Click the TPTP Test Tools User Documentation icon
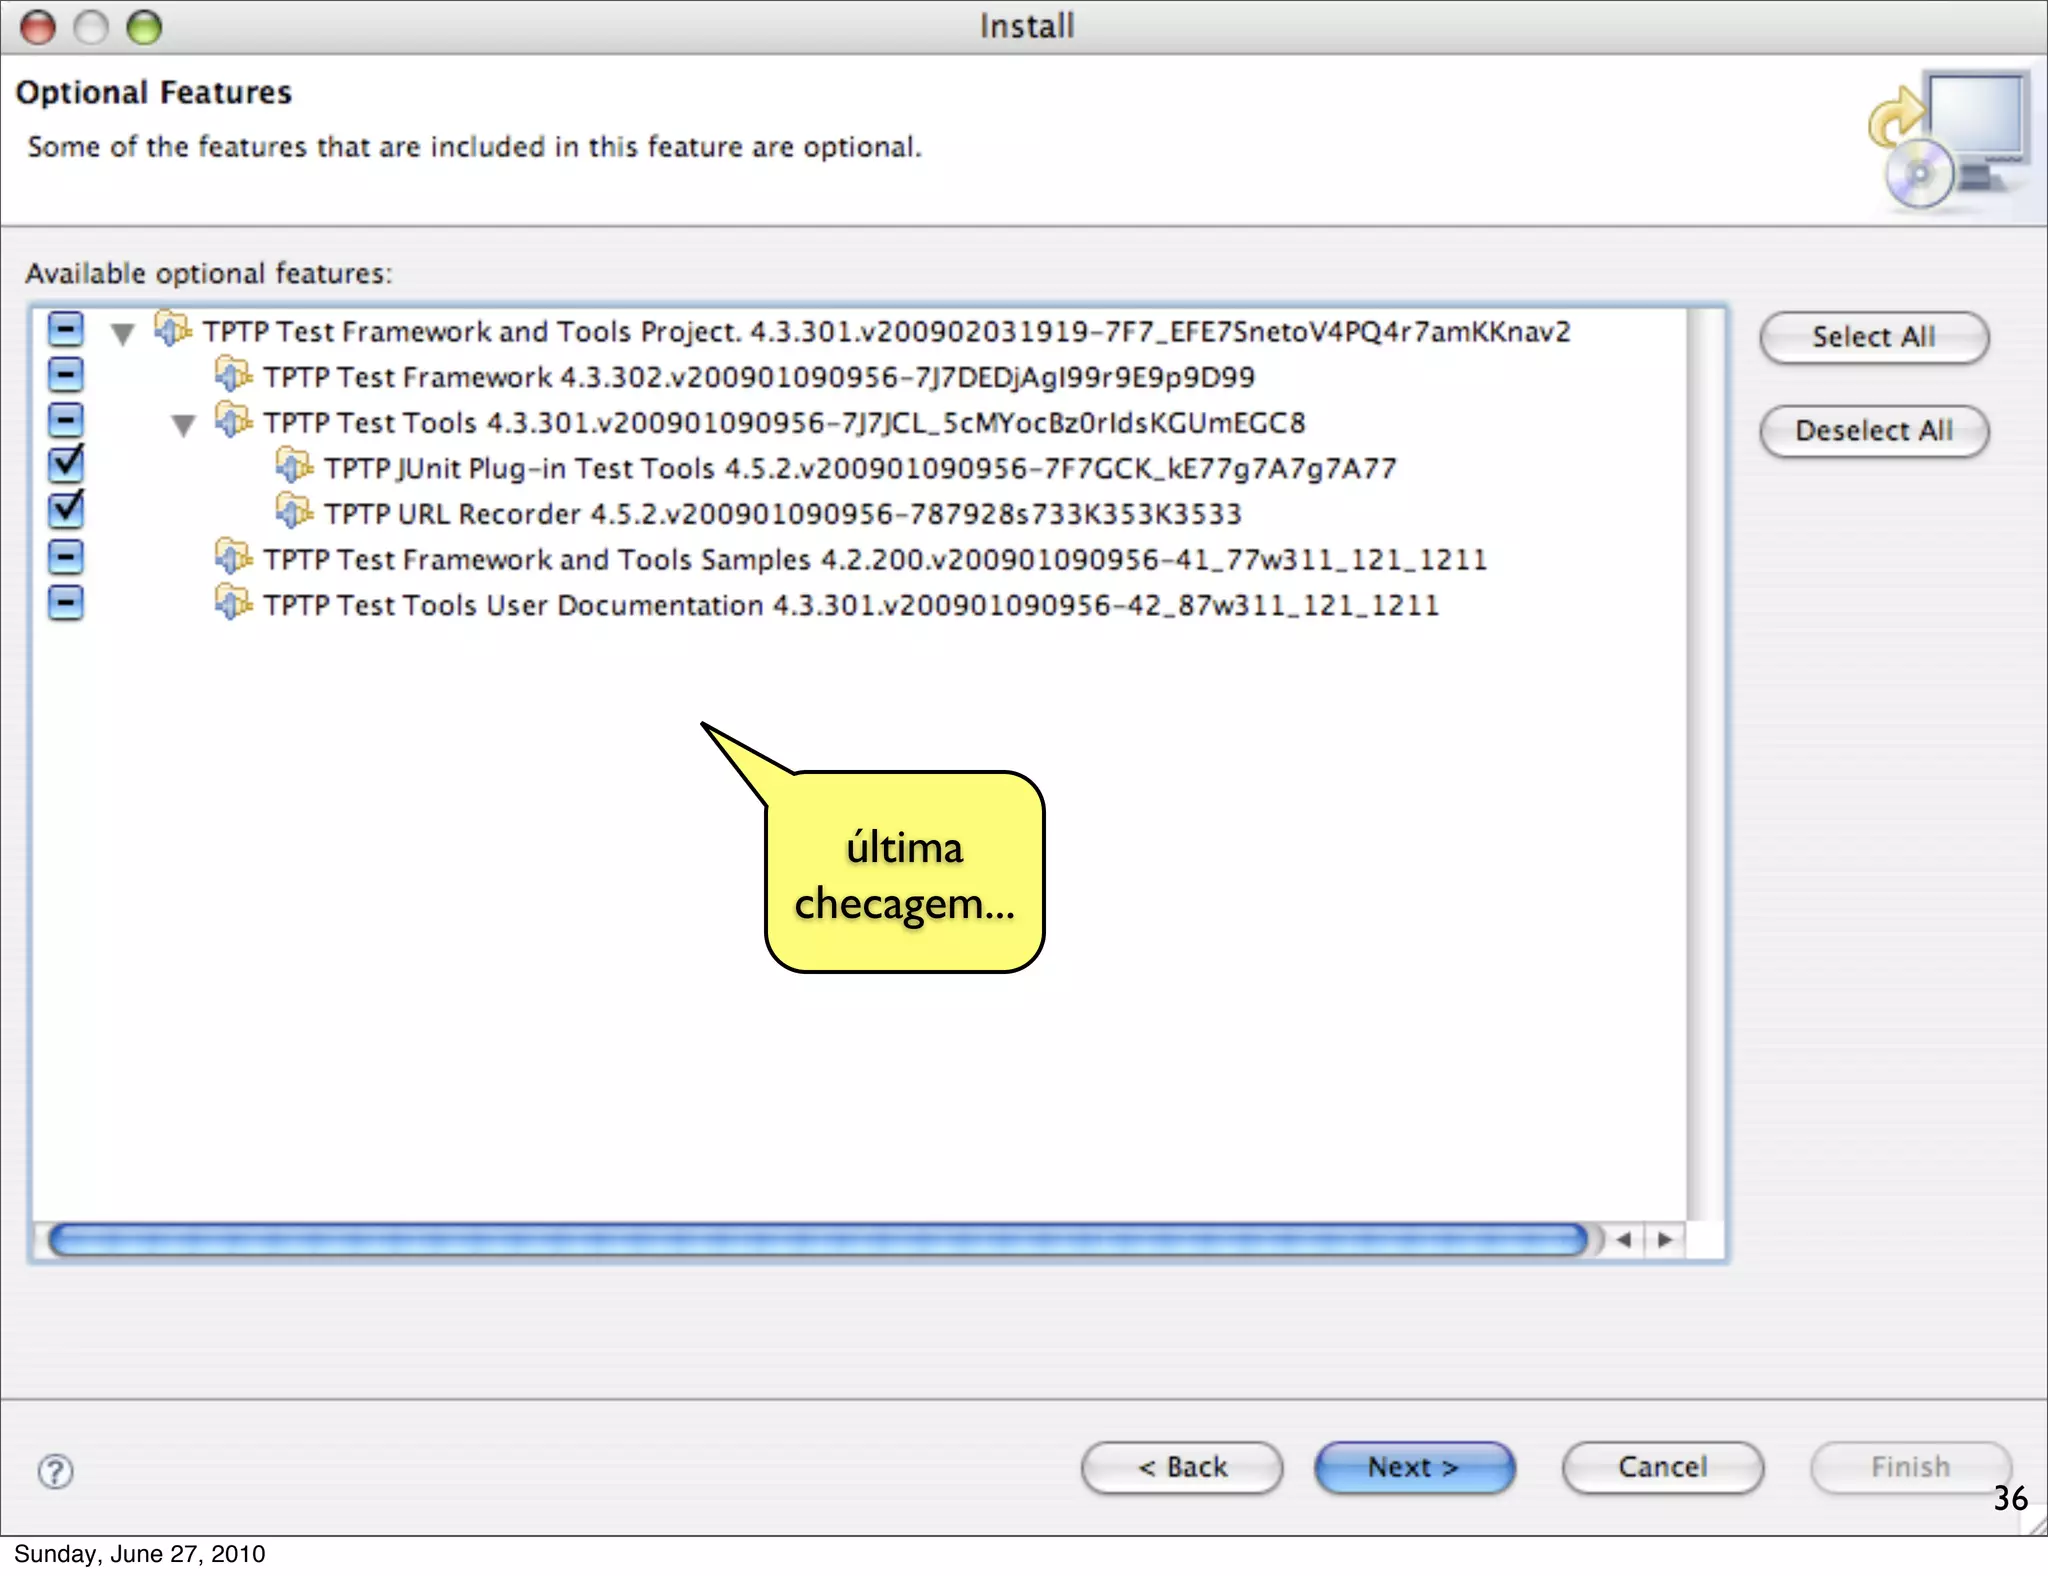The image size is (2048, 1576). click(232, 604)
